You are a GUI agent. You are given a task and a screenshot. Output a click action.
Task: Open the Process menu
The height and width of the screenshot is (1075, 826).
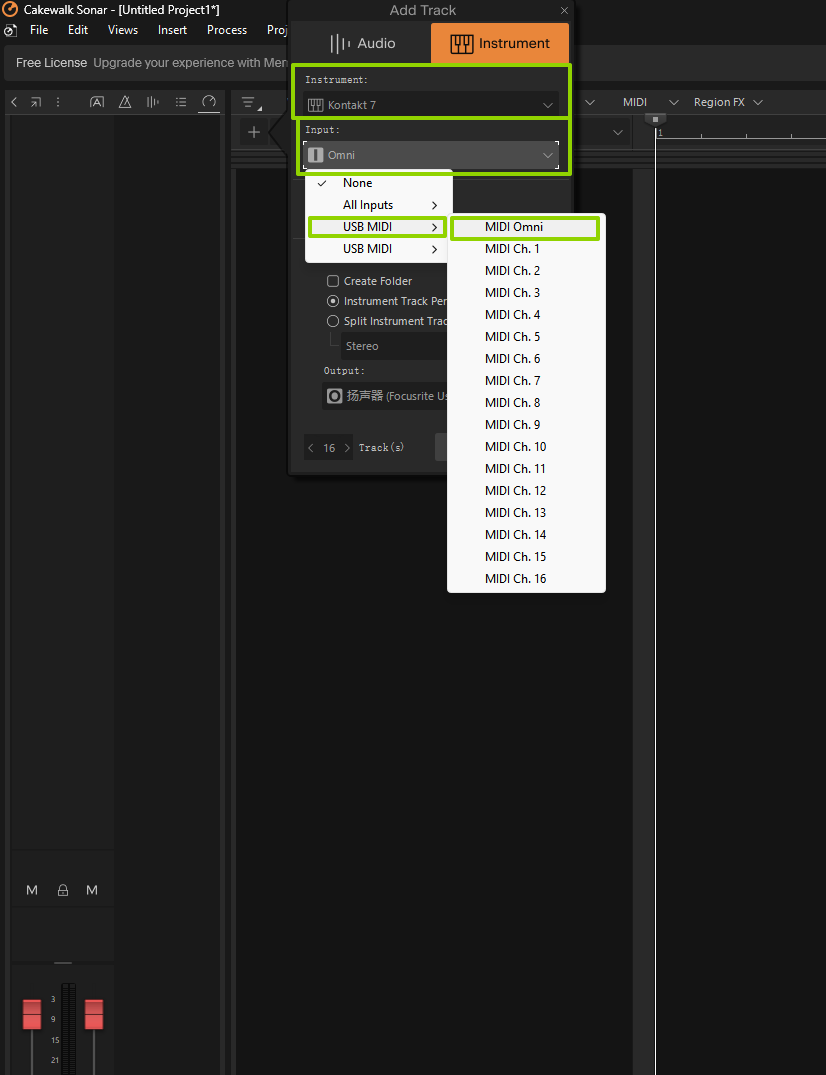point(227,30)
